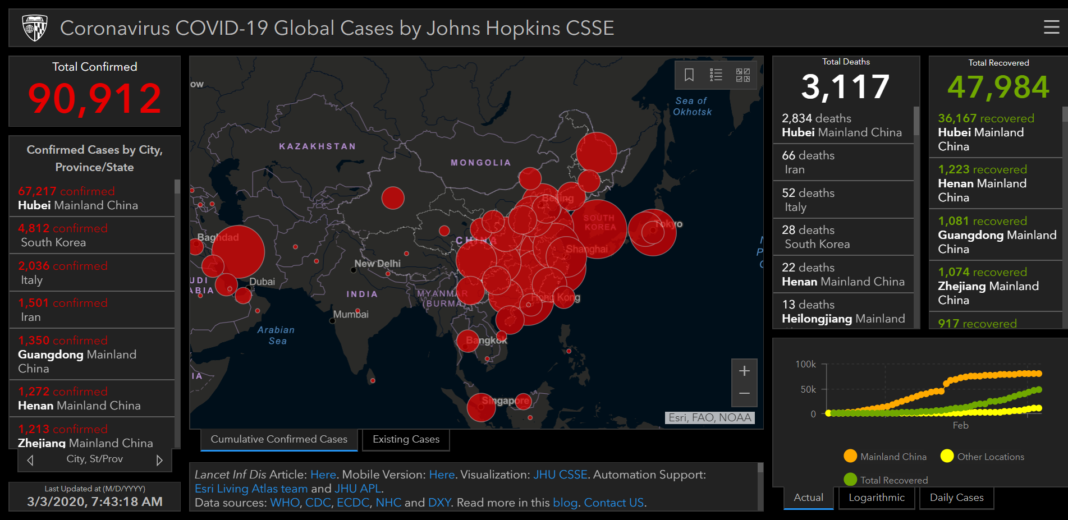This screenshot has height=520, width=1068.
Task: Click the Esri, FAO, NOAA attribution
Action: pyautogui.click(x=710, y=418)
